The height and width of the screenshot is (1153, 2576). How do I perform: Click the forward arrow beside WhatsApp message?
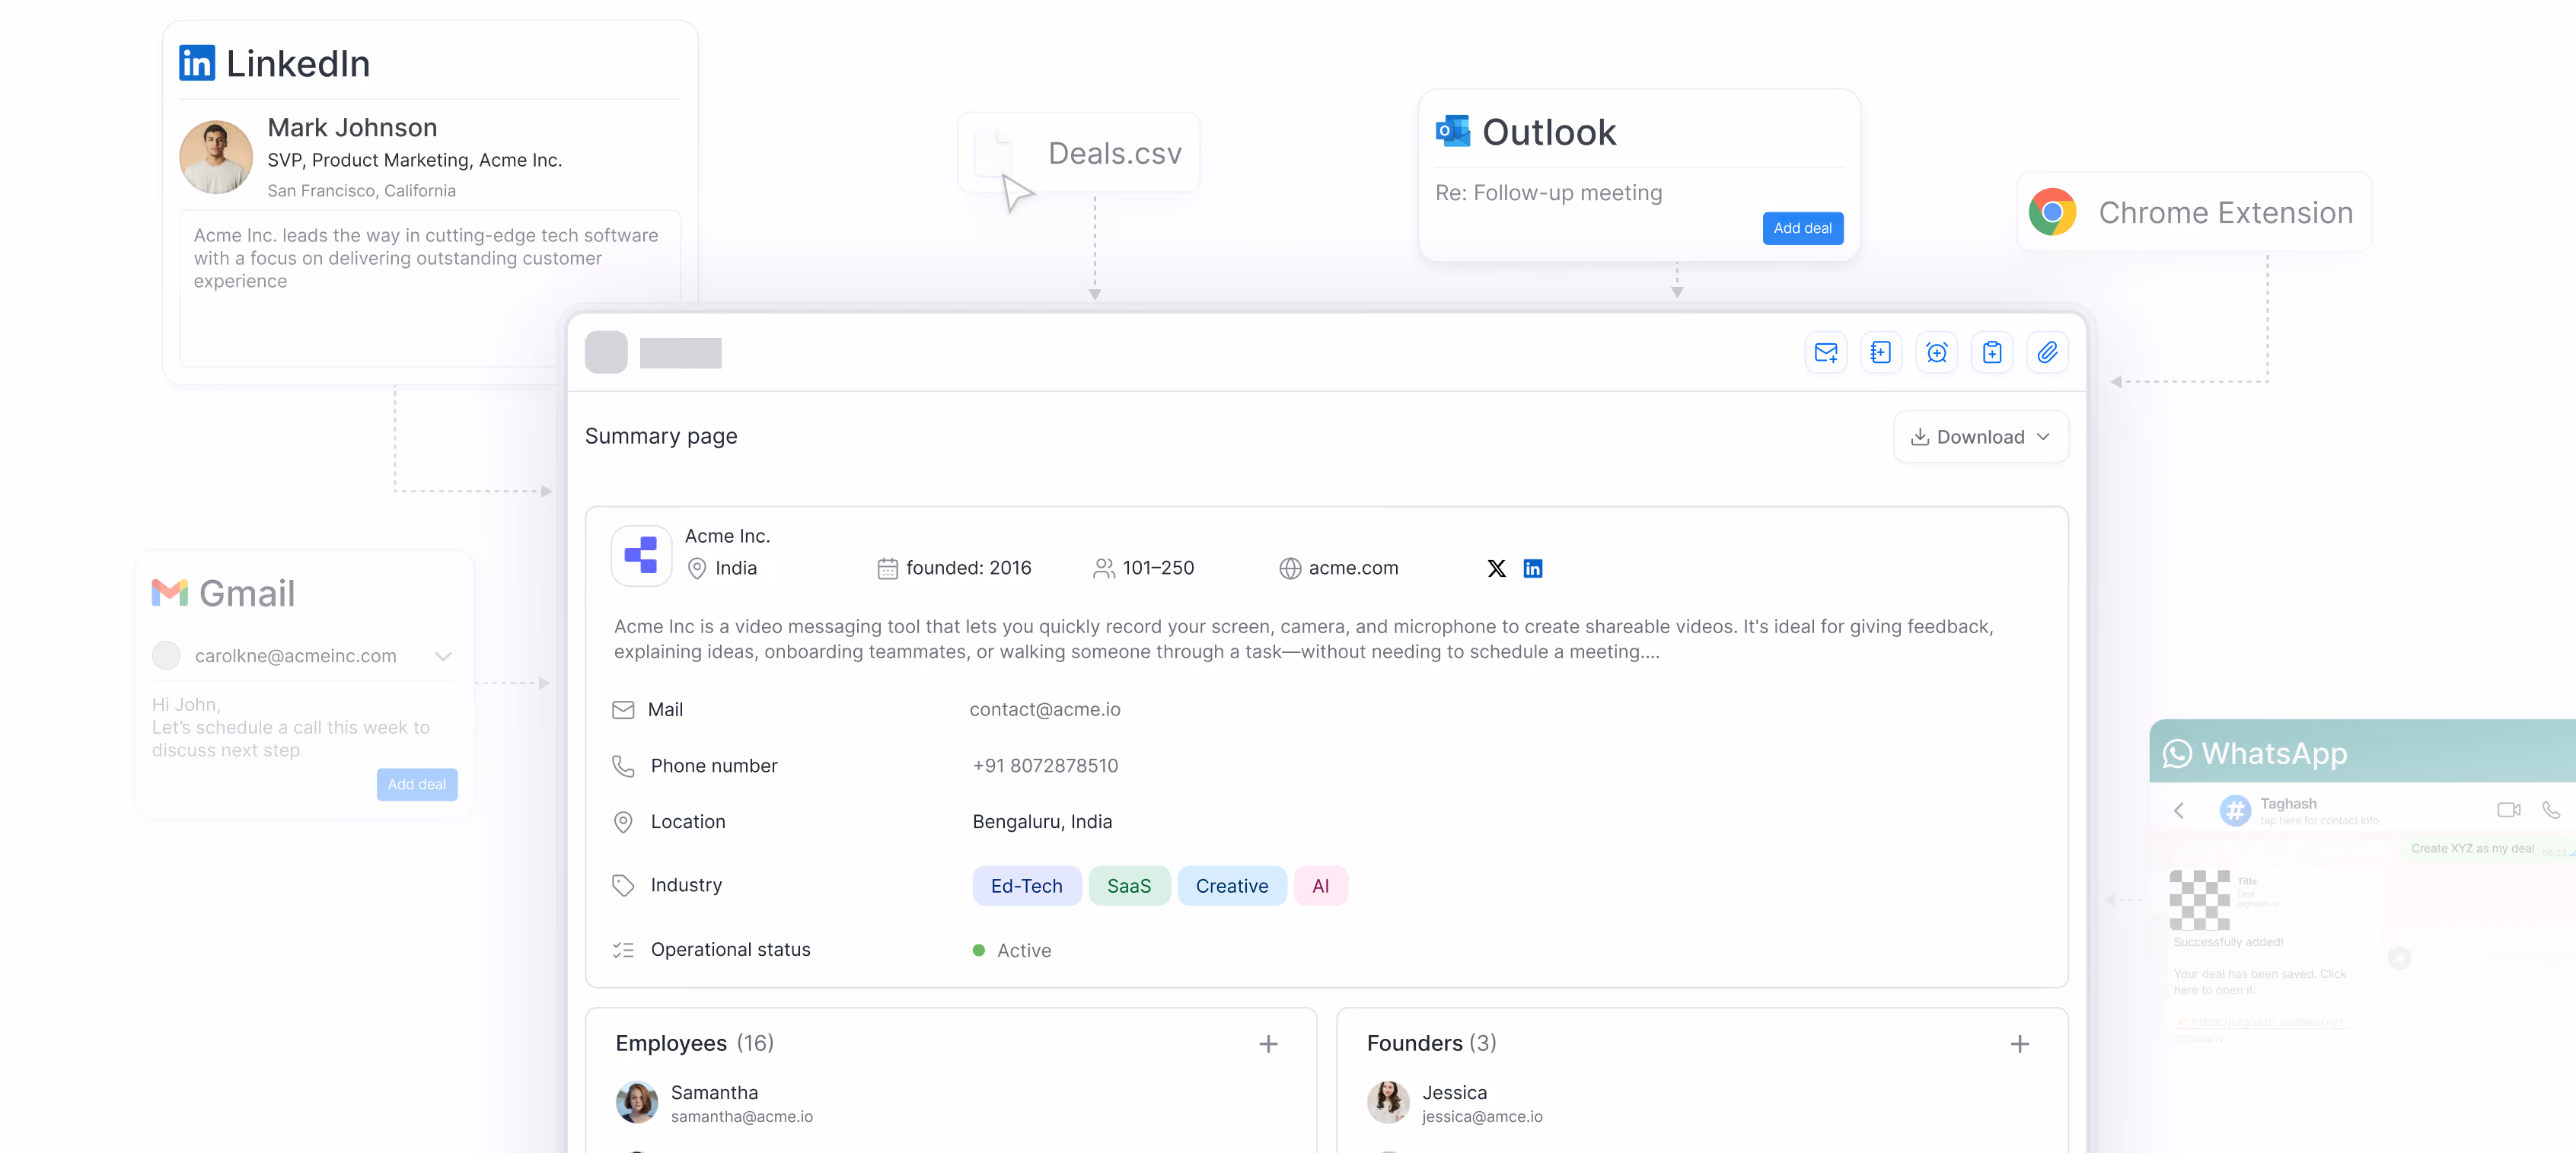pos(2400,958)
